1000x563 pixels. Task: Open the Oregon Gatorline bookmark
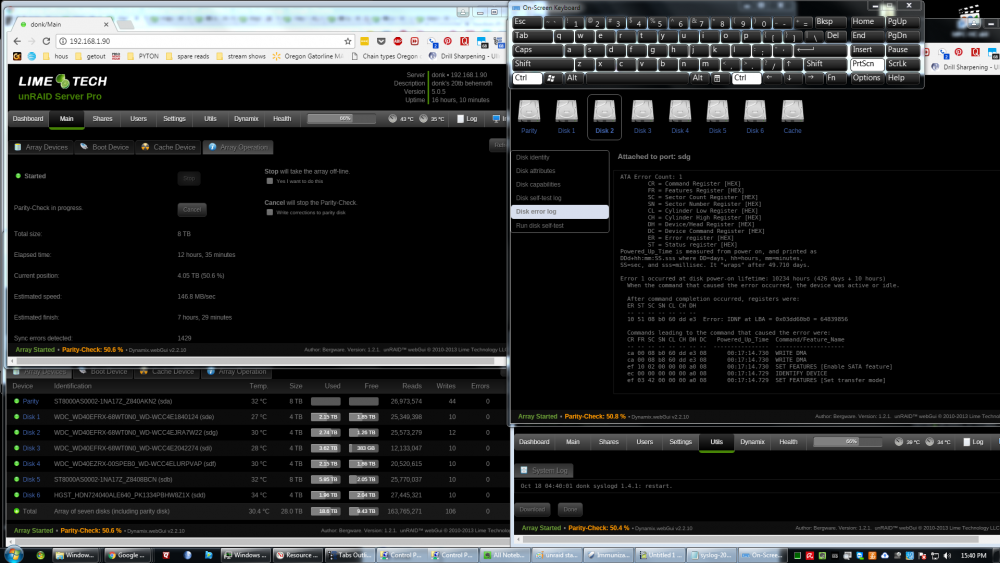tap(308, 56)
